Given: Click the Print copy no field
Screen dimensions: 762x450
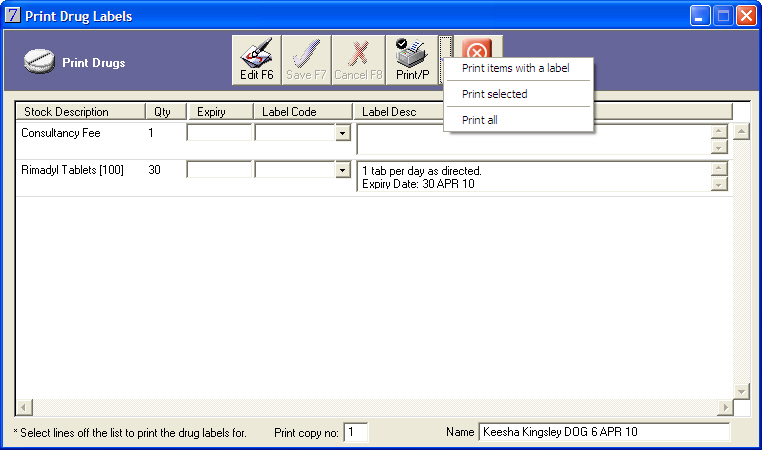Looking at the screenshot, I should click(x=356, y=432).
